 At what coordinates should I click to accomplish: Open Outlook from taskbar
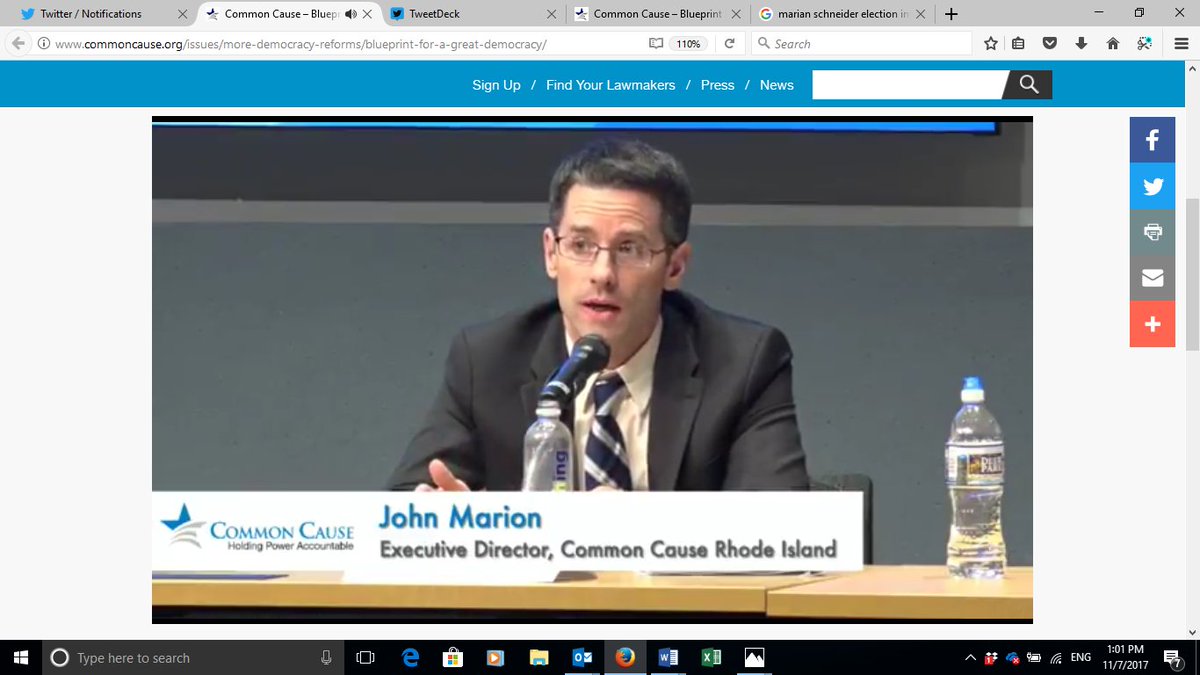tap(582, 657)
